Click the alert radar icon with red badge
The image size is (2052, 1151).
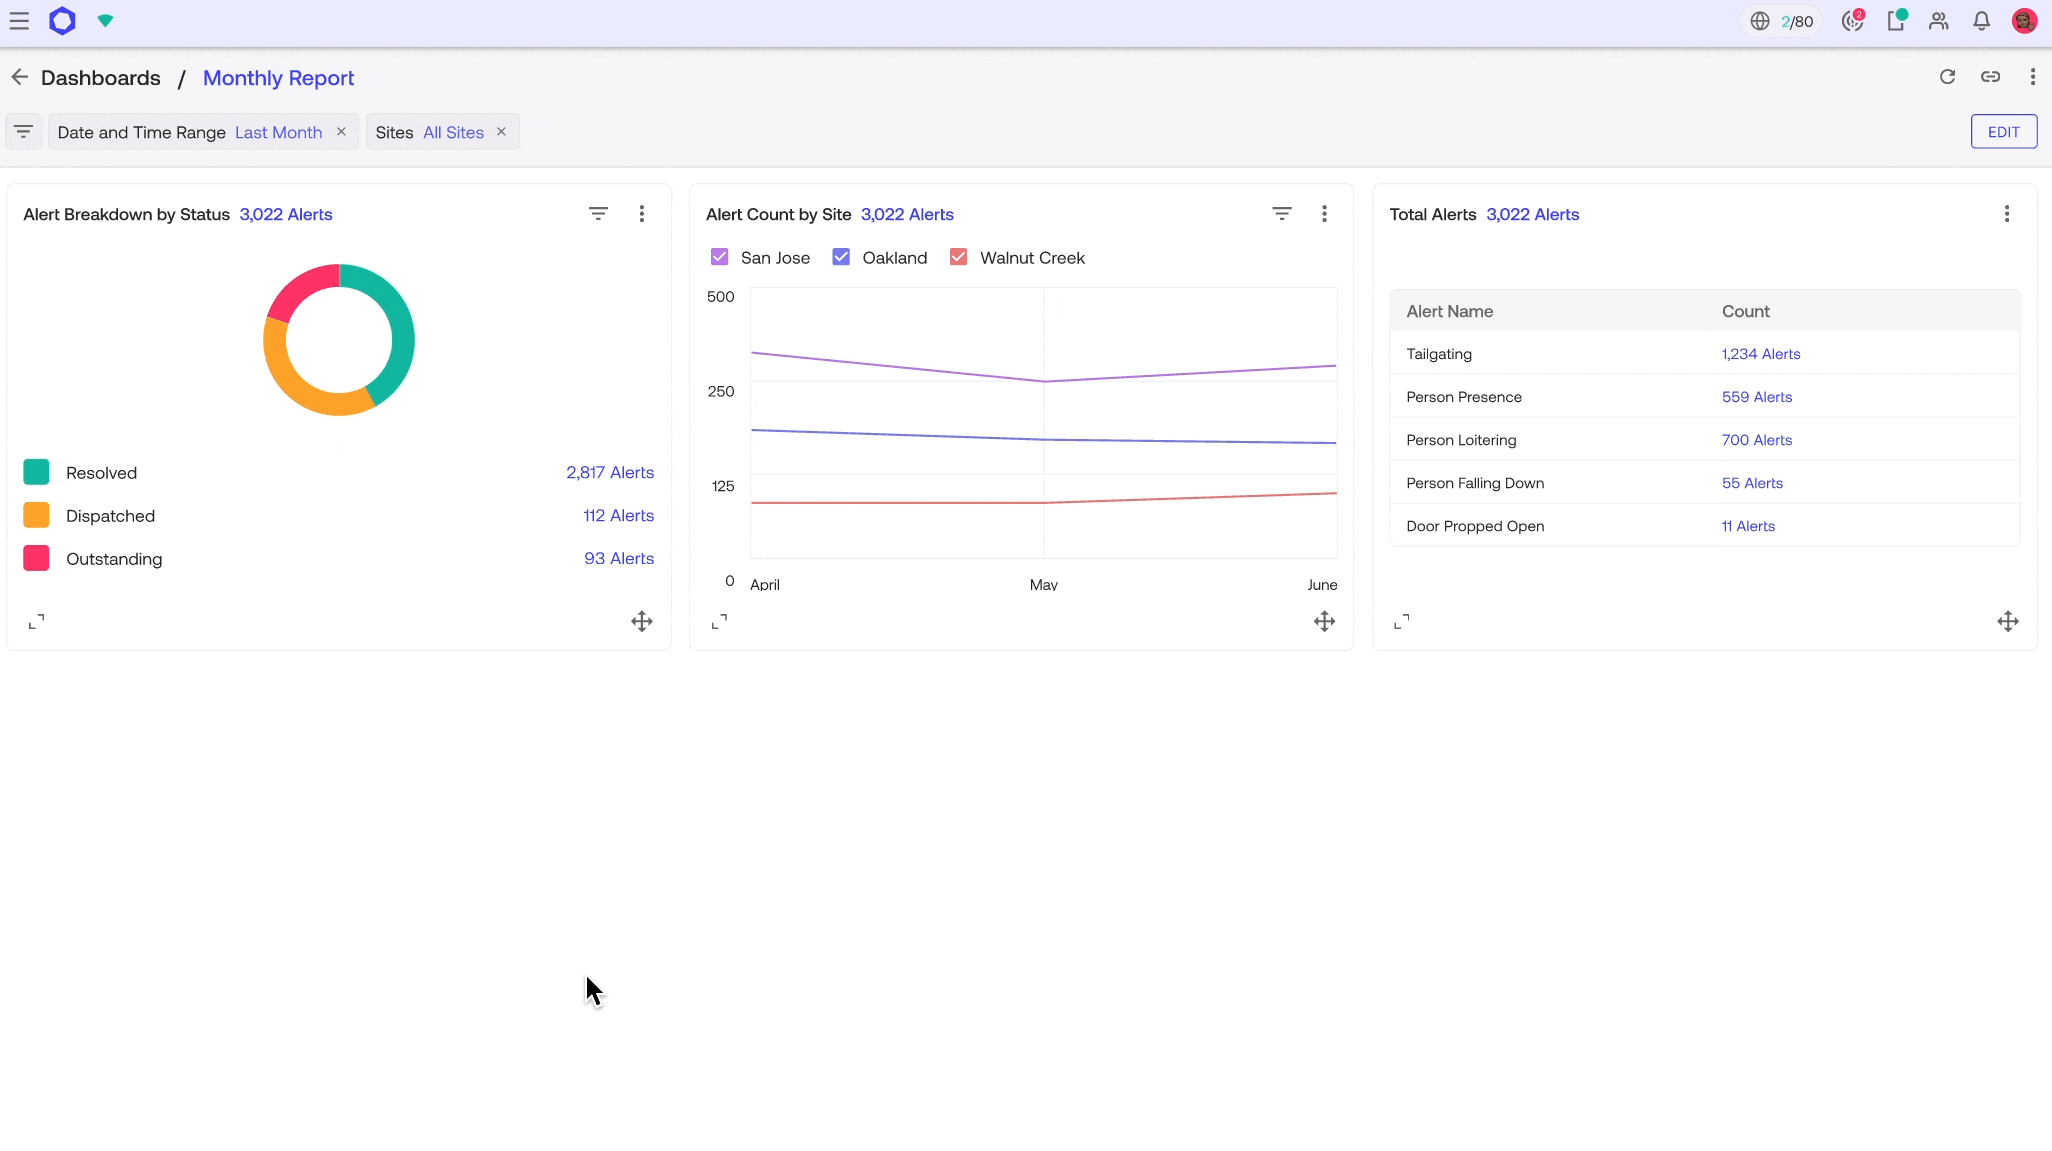point(1853,20)
